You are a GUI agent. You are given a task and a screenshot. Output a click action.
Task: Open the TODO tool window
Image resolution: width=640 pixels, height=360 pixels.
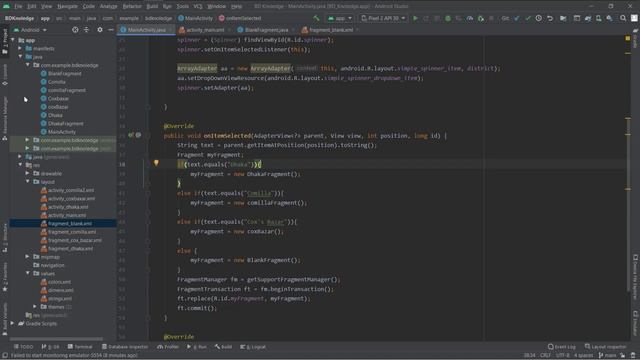click(24, 347)
